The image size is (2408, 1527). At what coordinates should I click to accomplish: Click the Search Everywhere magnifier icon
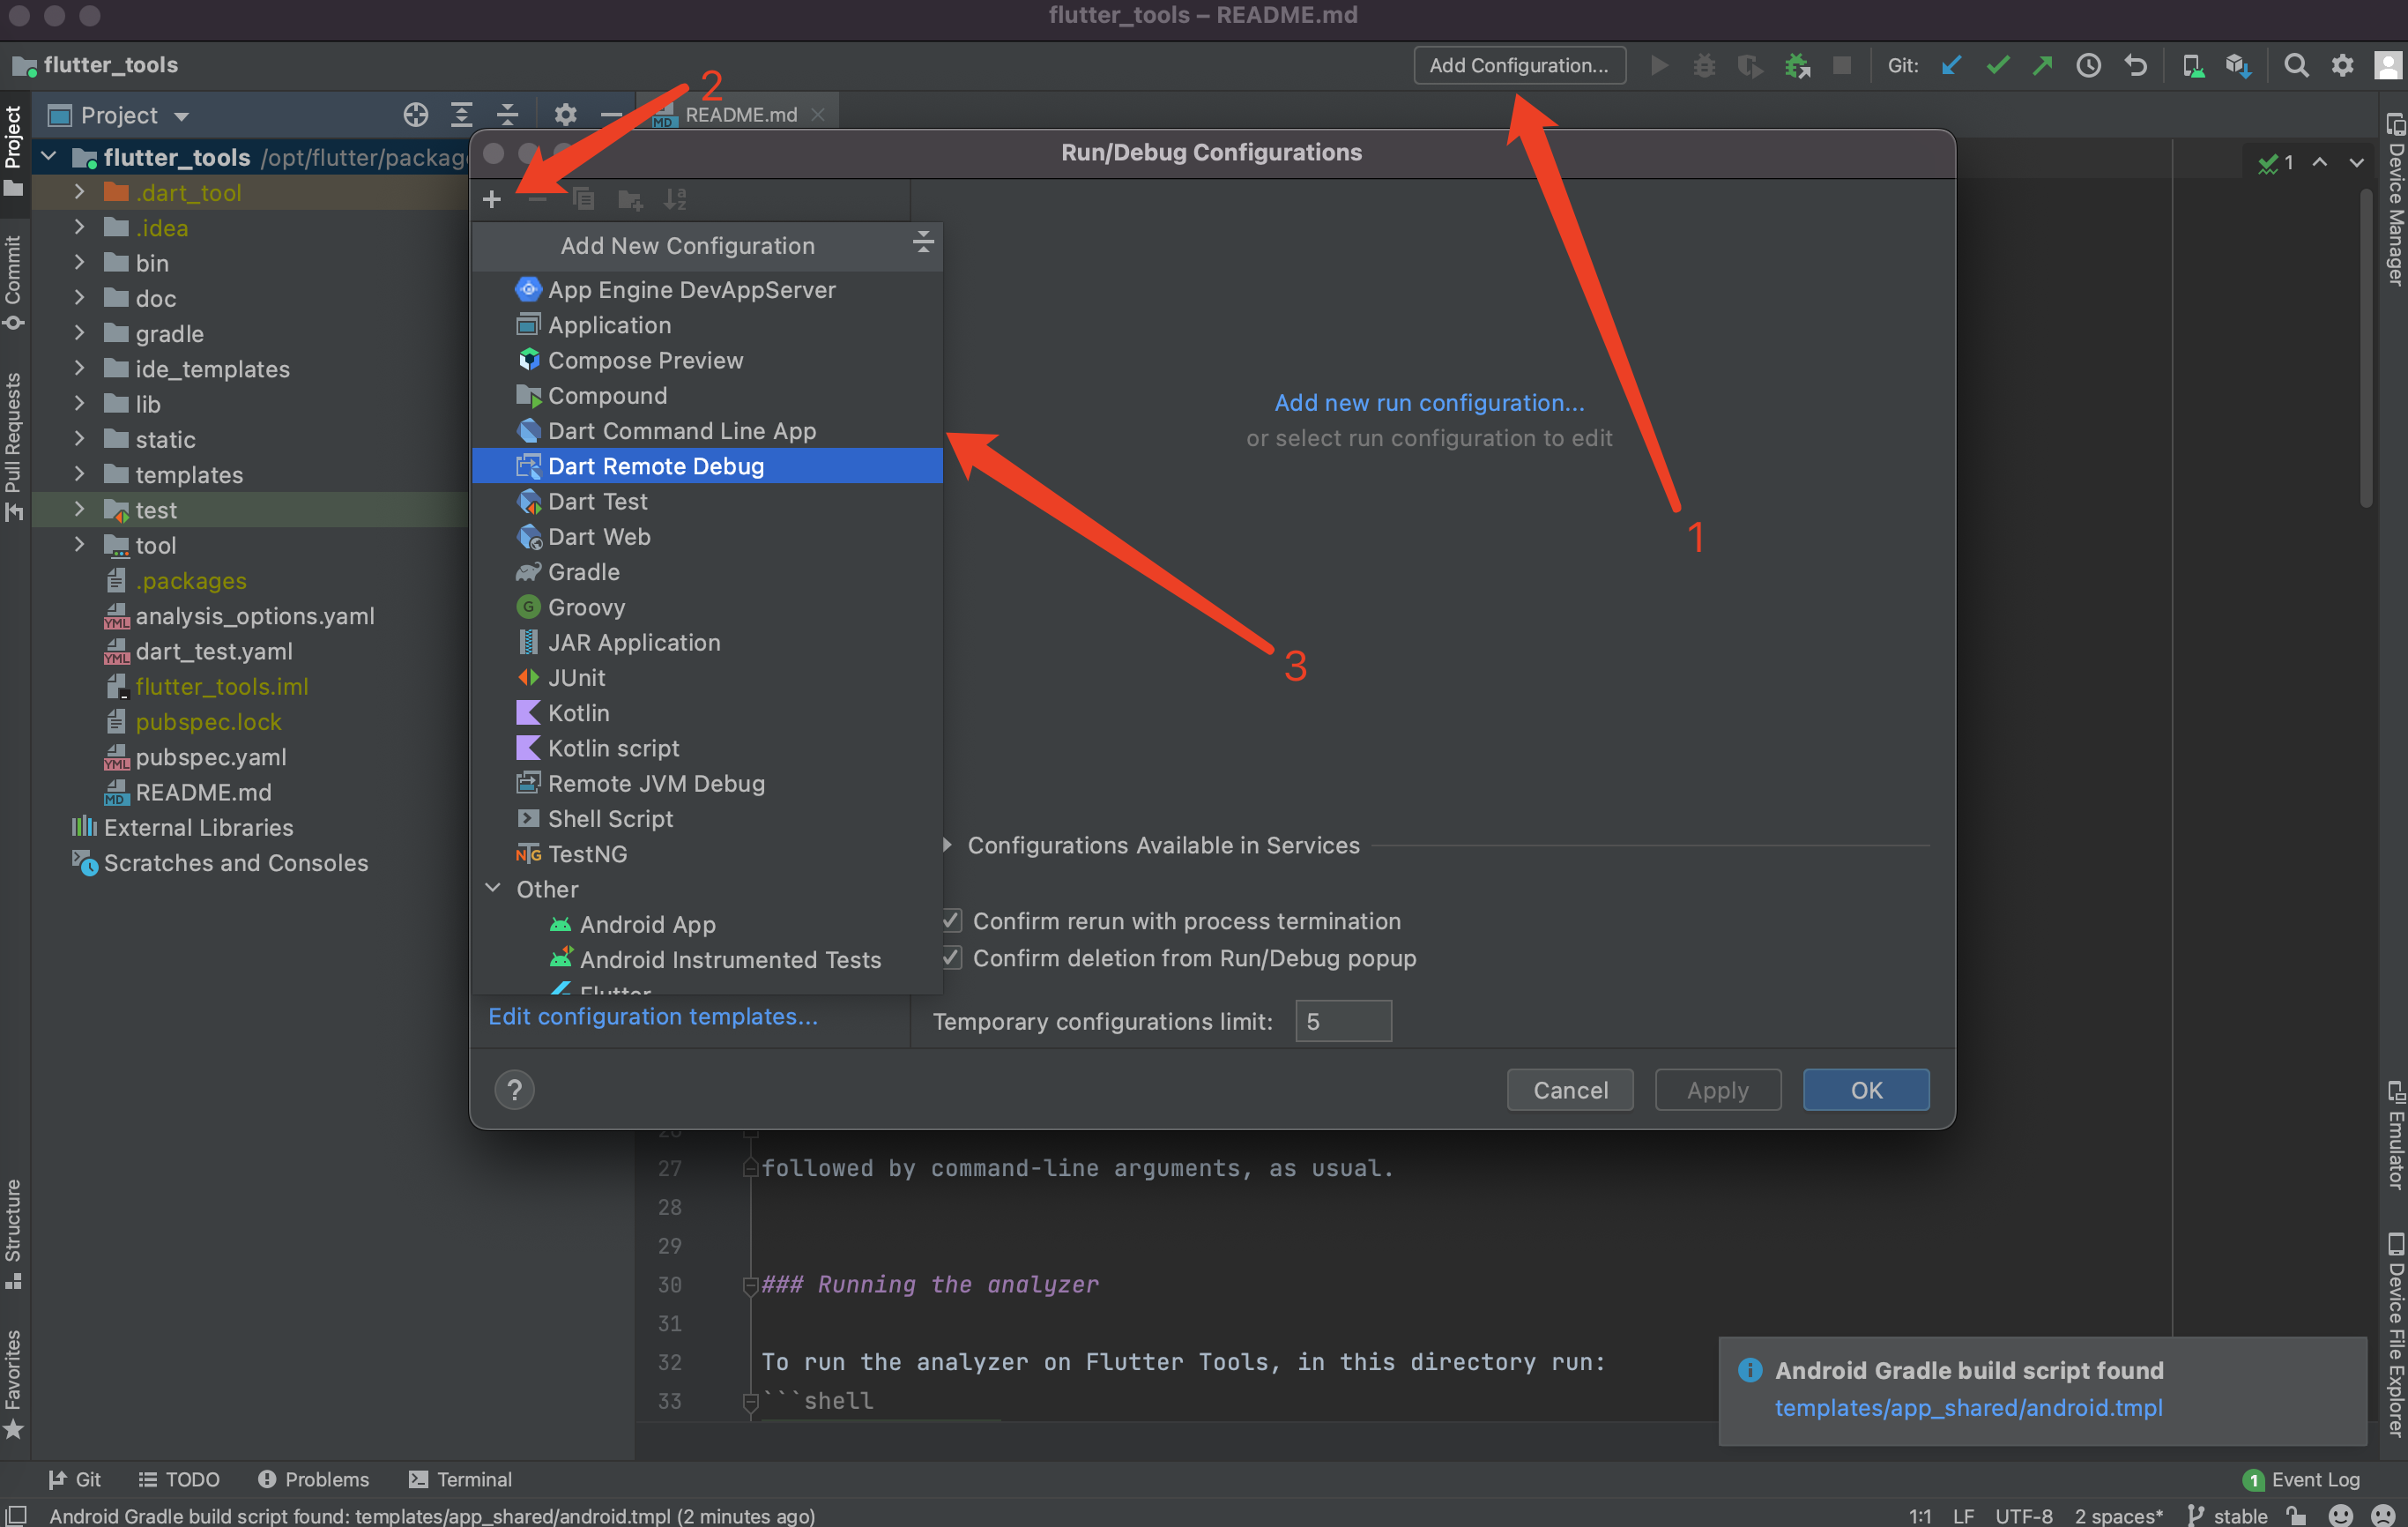(2297, 66)
